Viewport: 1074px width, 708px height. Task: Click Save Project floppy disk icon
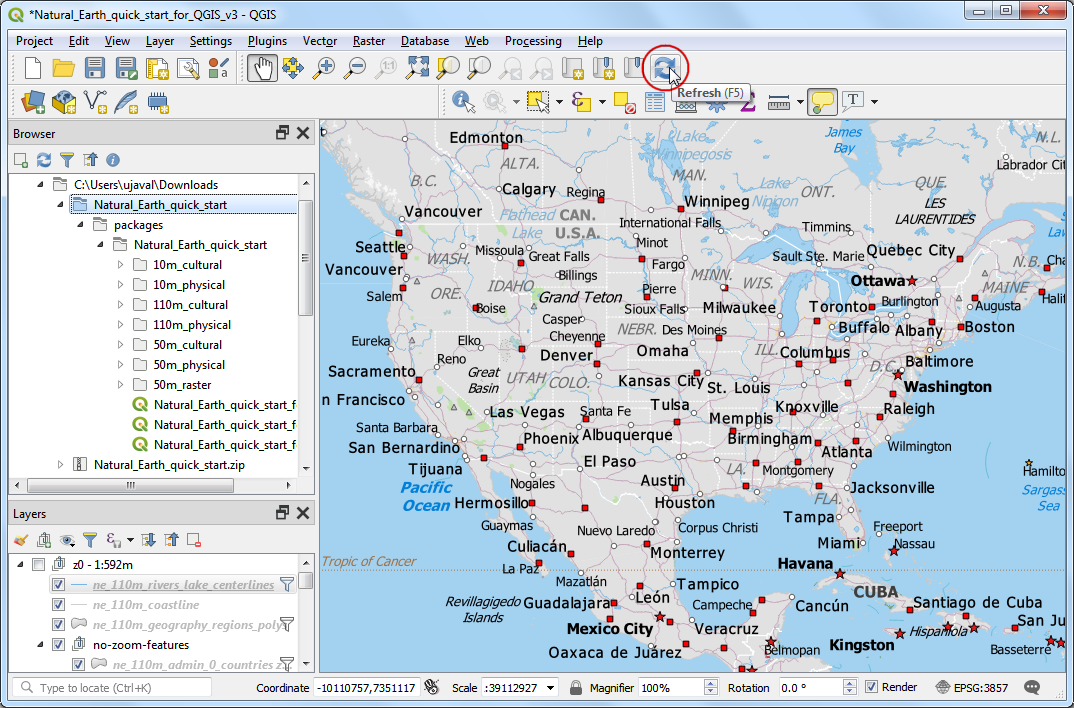pyautogui.click(x=95, y=68)
